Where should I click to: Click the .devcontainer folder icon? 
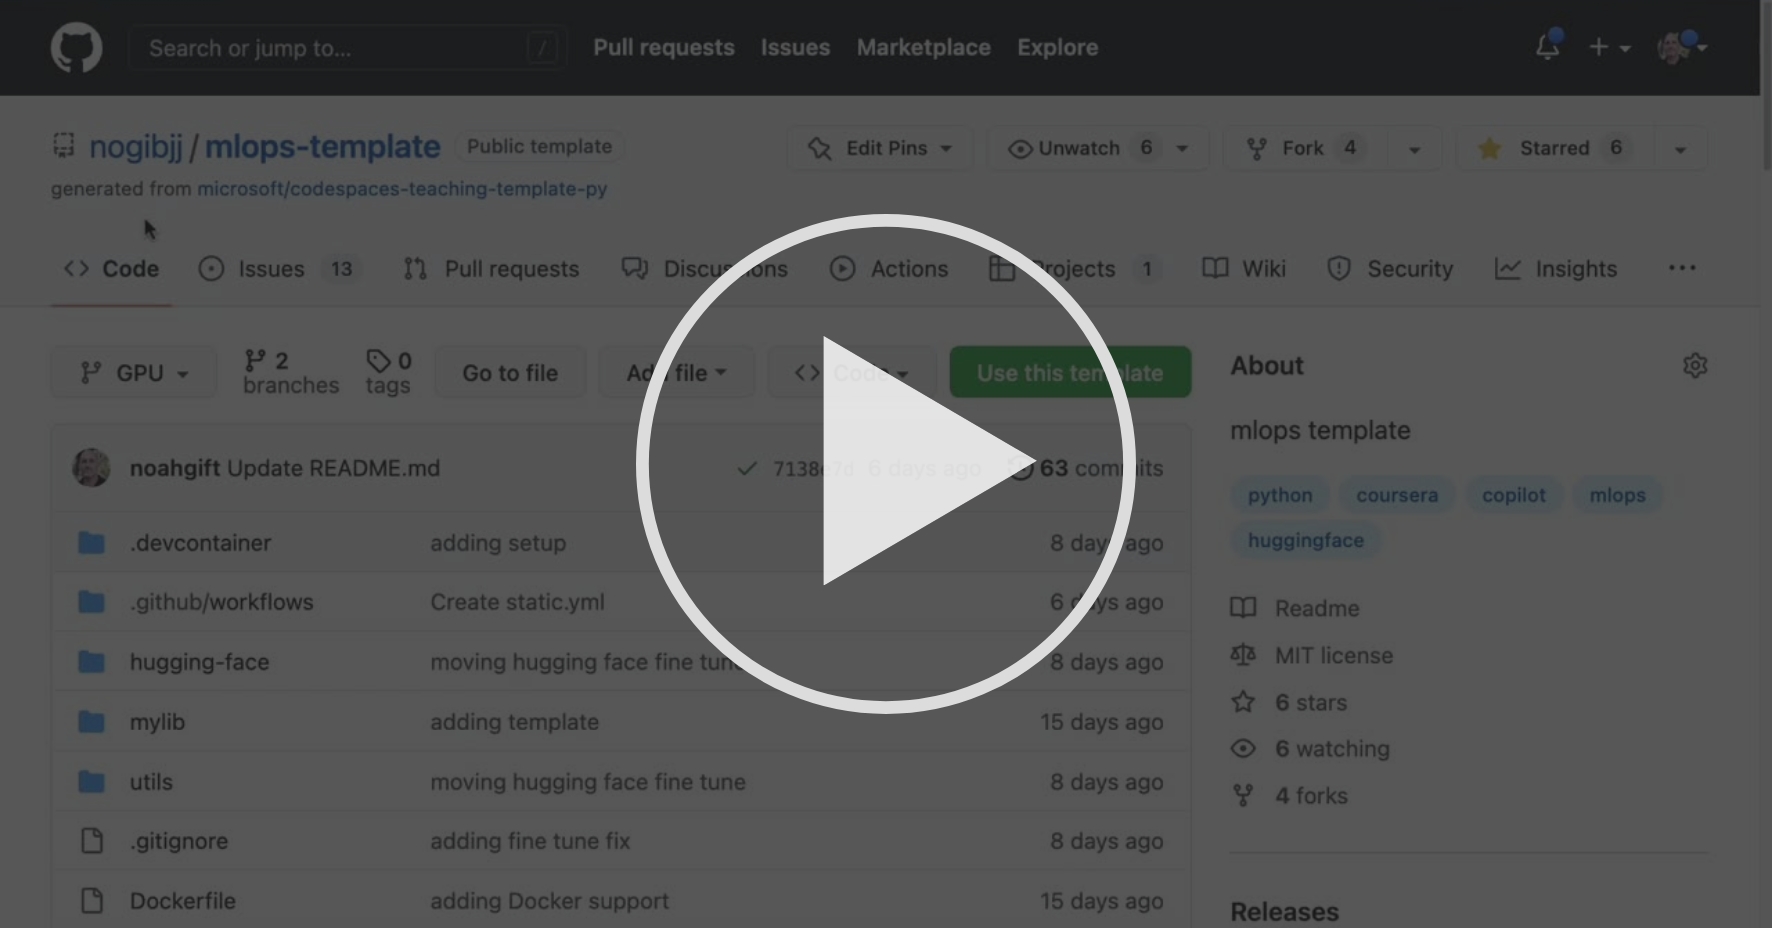pyautogui.click(x=91, y=542)
